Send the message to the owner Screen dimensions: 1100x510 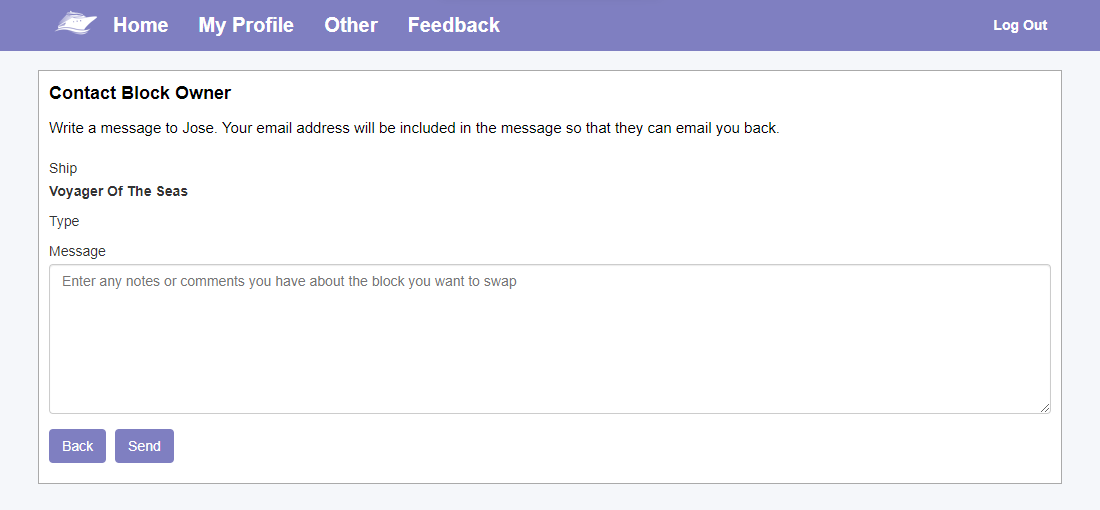pos(144,446)
